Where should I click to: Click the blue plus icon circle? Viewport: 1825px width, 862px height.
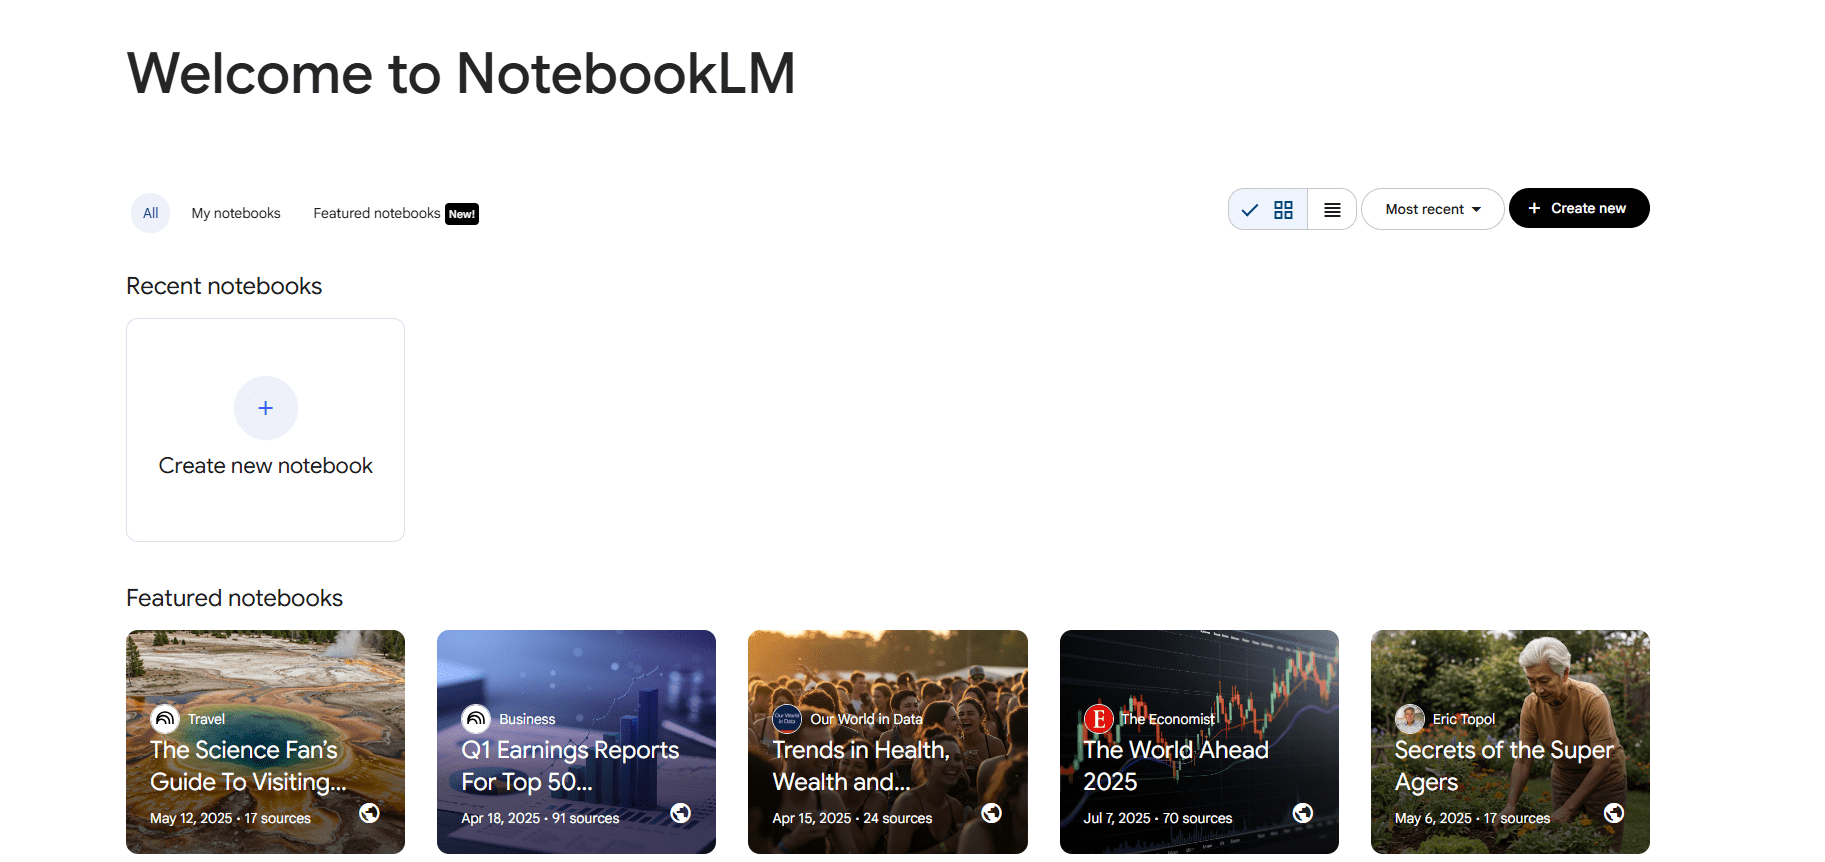click(x=266, y=408)
